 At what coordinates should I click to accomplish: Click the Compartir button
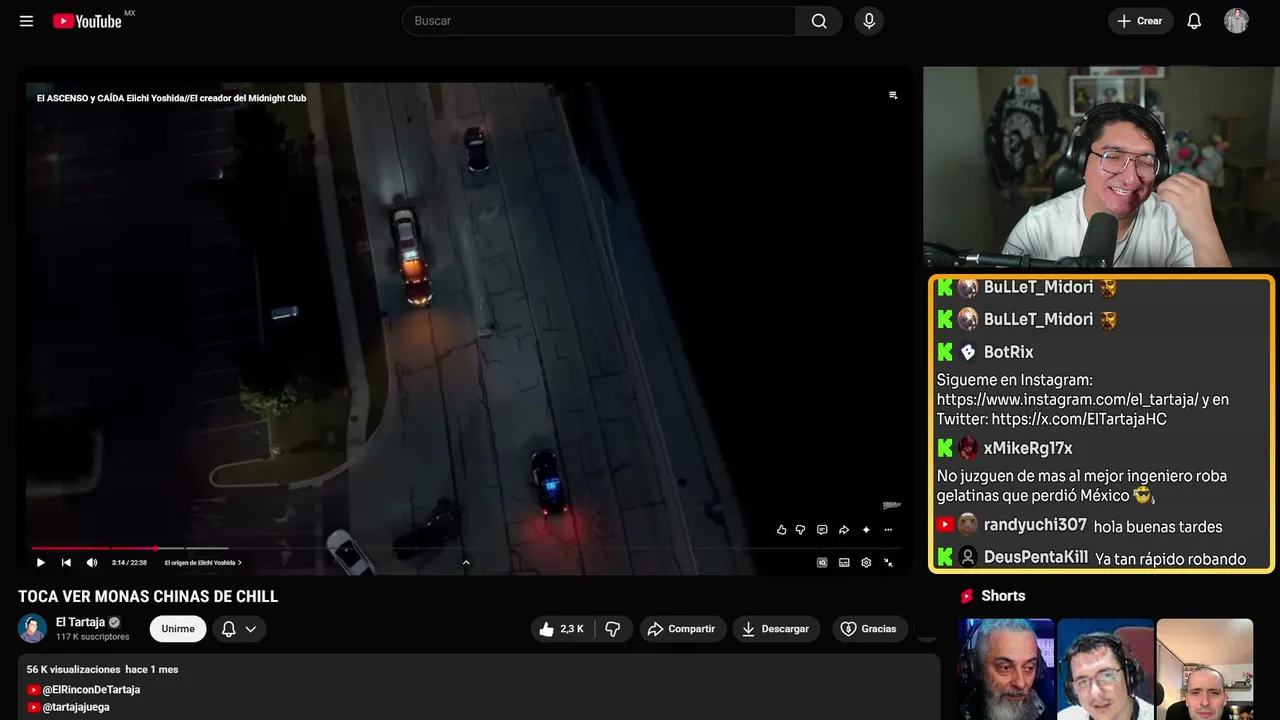click(x=683, y=629)
